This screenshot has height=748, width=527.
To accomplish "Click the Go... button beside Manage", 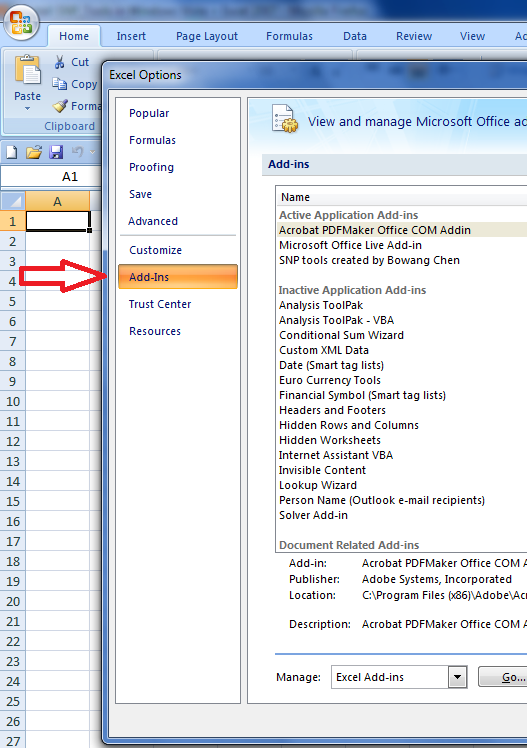I will point(502,677).
